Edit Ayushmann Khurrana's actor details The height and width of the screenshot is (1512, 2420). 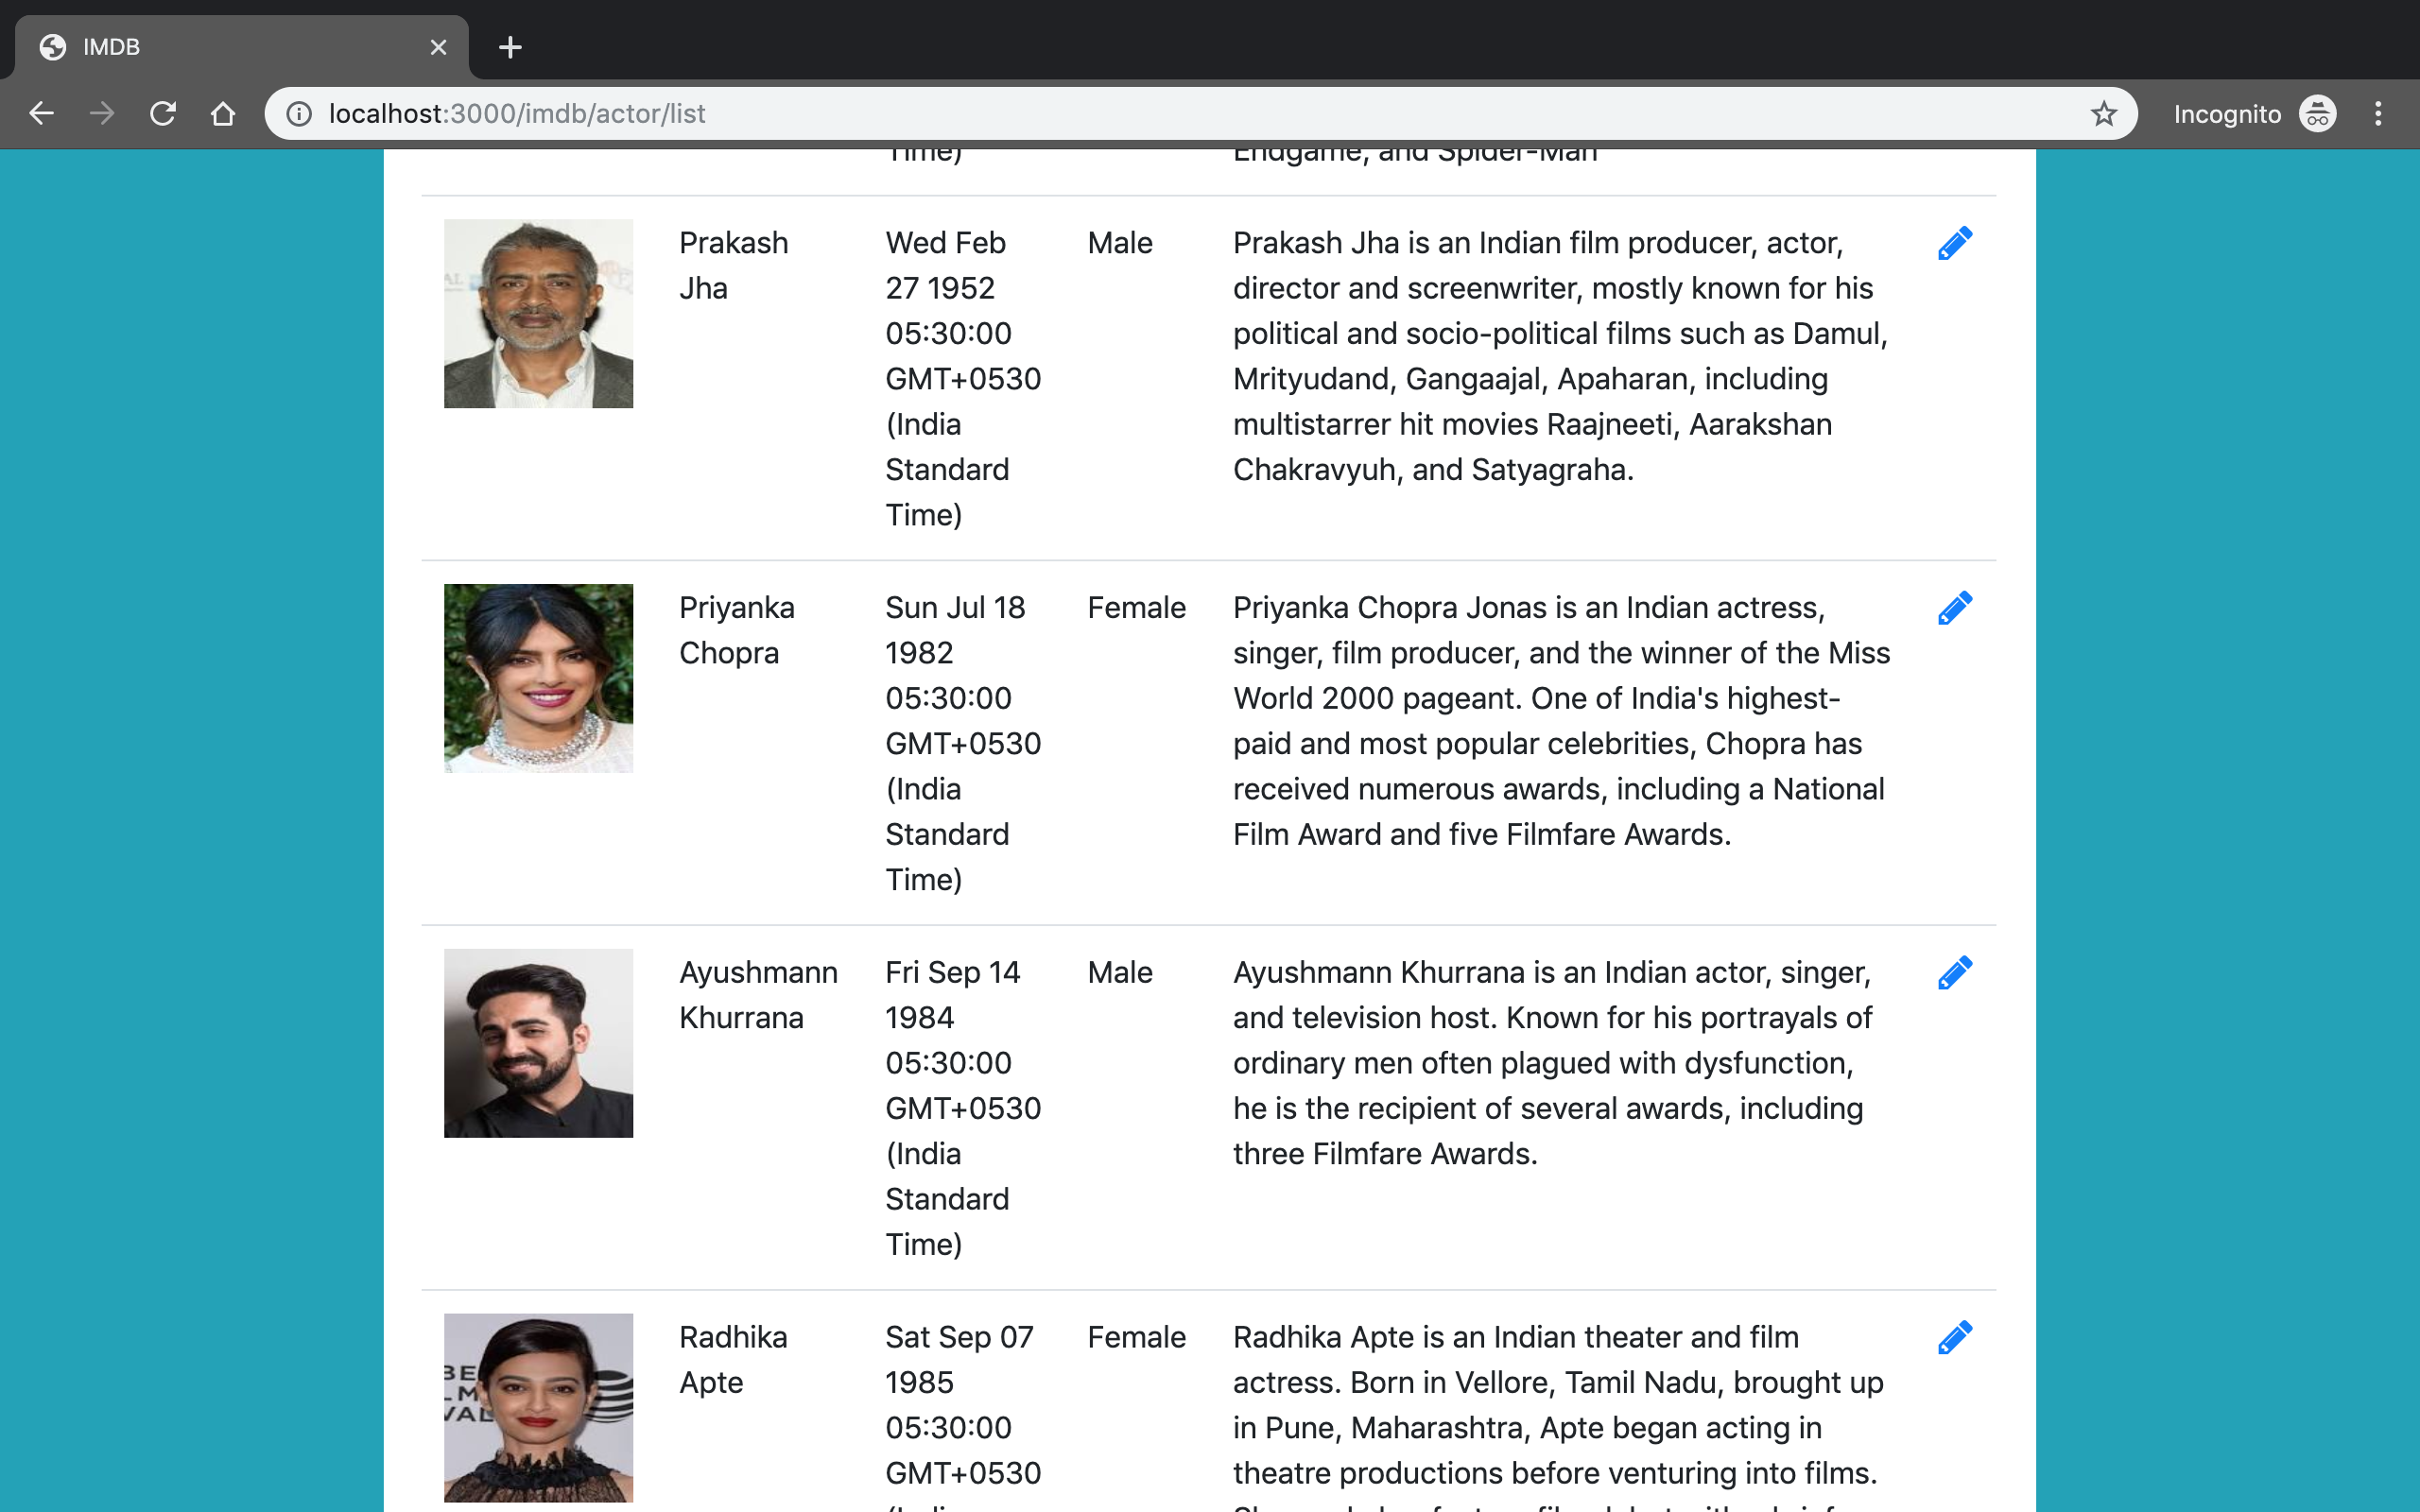[x=1955, y=972]
